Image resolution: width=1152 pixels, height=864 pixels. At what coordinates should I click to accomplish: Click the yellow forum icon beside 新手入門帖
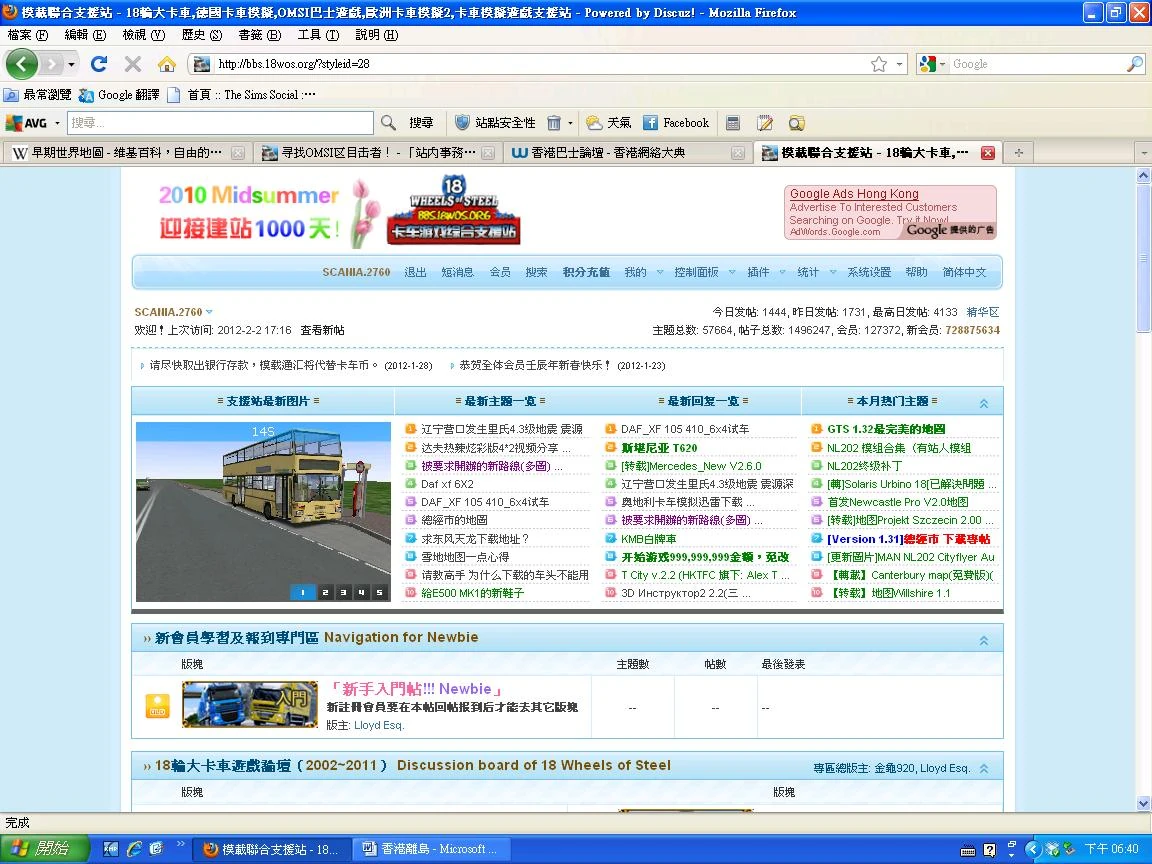[157, 706]
